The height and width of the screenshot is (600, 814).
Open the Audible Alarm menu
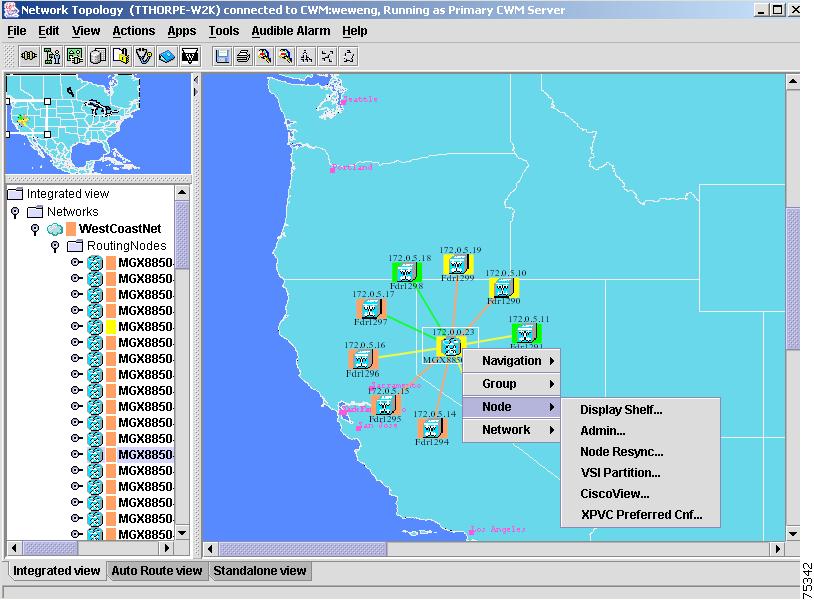(291, 31)
